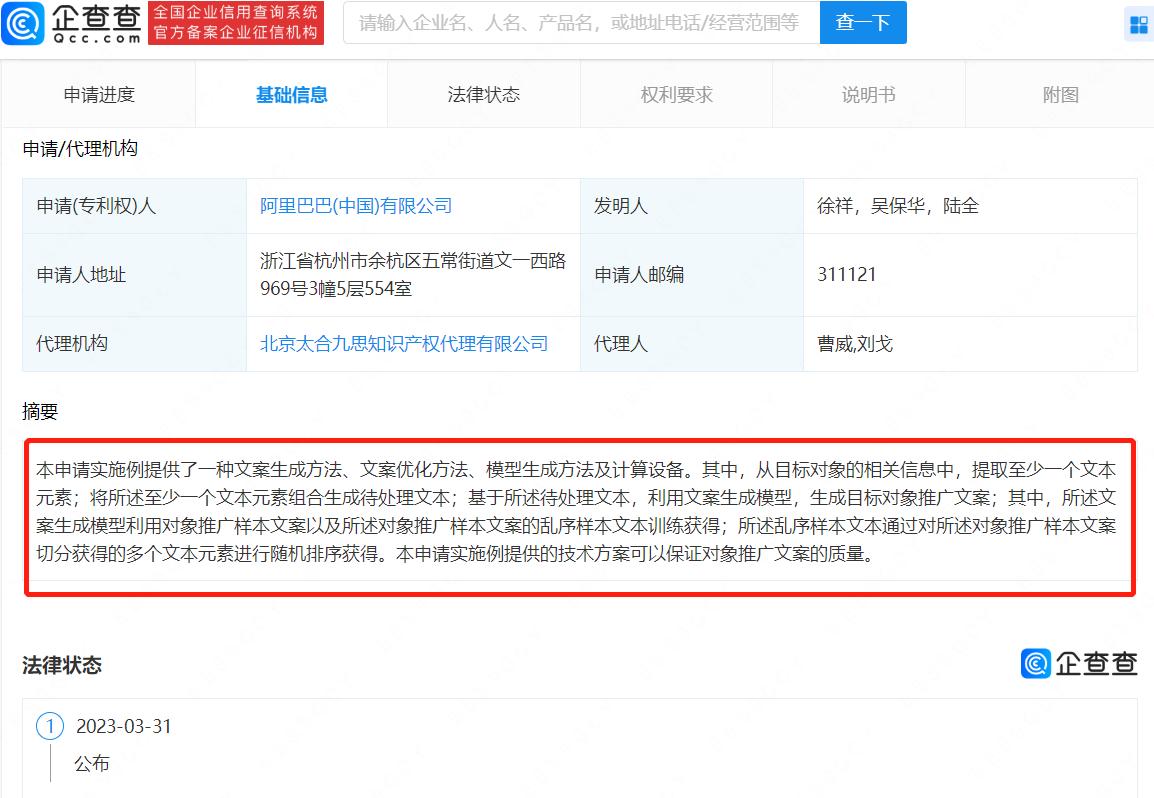Click the applicant address text
The image size is (1154, 798).
413,275
